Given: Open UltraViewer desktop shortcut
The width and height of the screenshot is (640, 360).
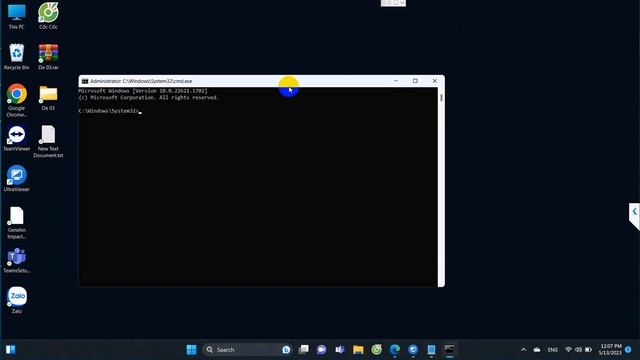Looking at the screenshot, I should pyautogui.click(x=16, y=178).
